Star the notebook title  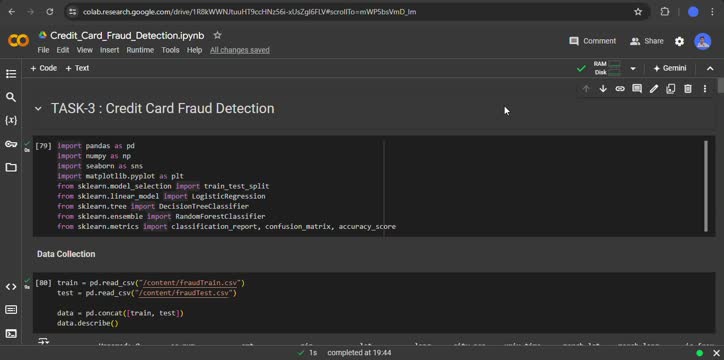click(217, 35)
